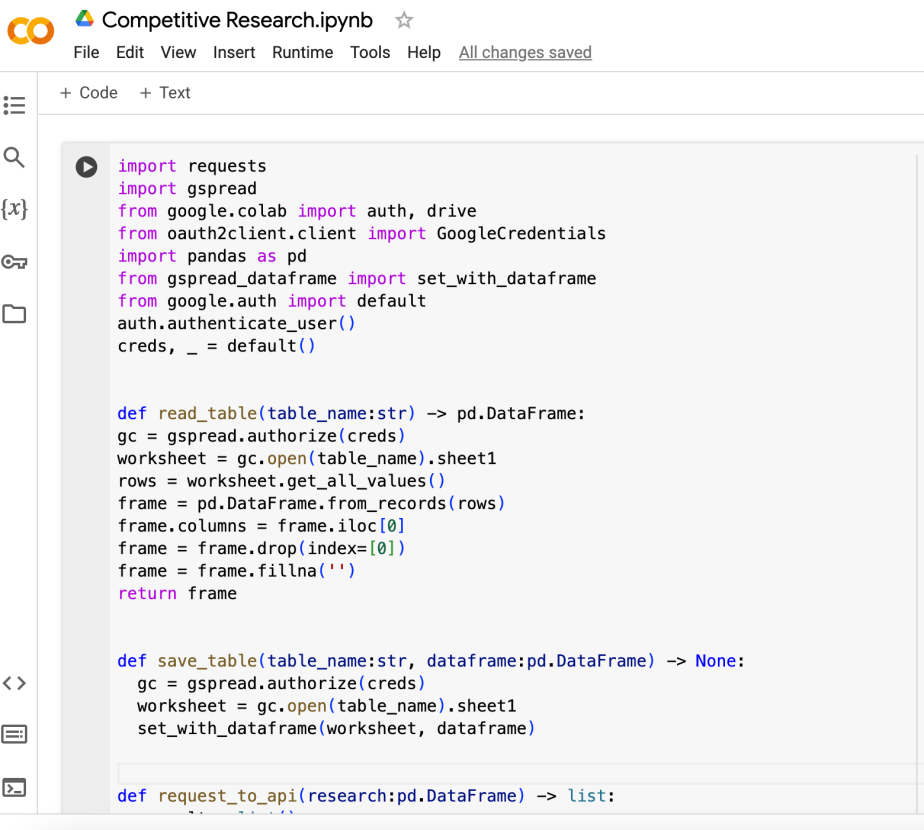Open the Runtime menu
The width and height of the screenshot is (924, 830).
tap(302, 52)
